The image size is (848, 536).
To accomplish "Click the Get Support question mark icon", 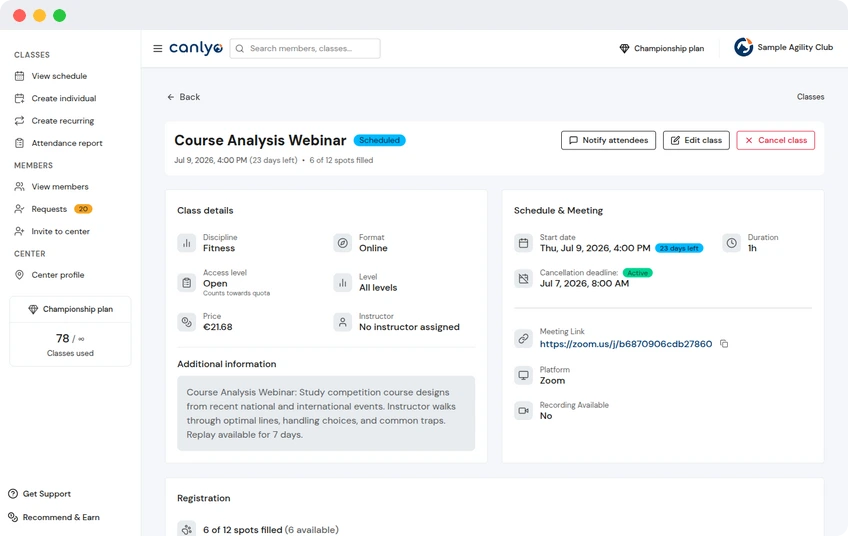I will point(13,493).
